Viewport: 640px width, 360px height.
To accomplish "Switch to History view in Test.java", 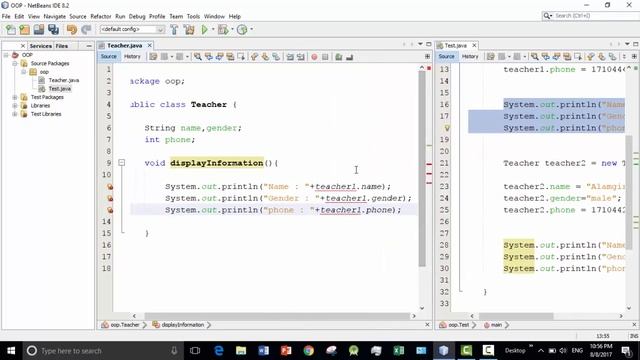I will (x=470, y=57).
